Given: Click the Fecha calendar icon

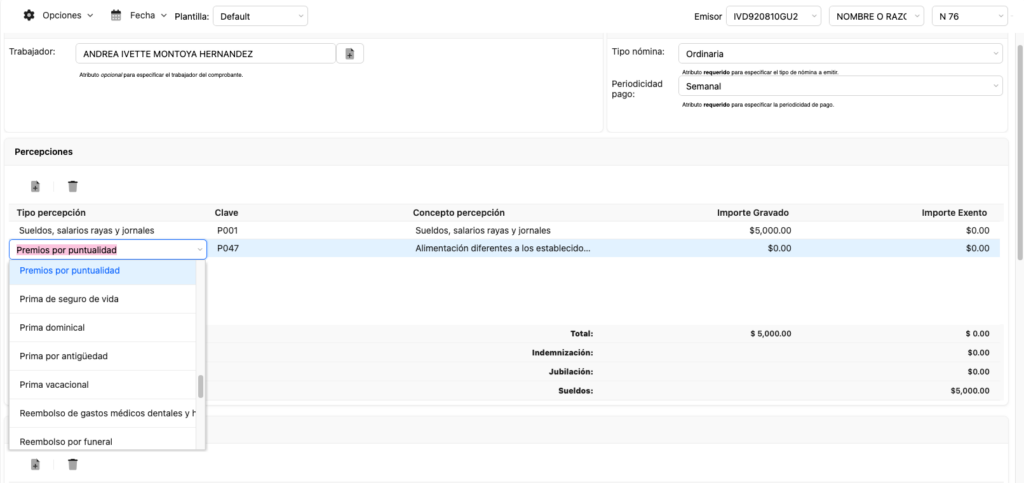Looking at the screenshot, I should click(x=116, y=15).
